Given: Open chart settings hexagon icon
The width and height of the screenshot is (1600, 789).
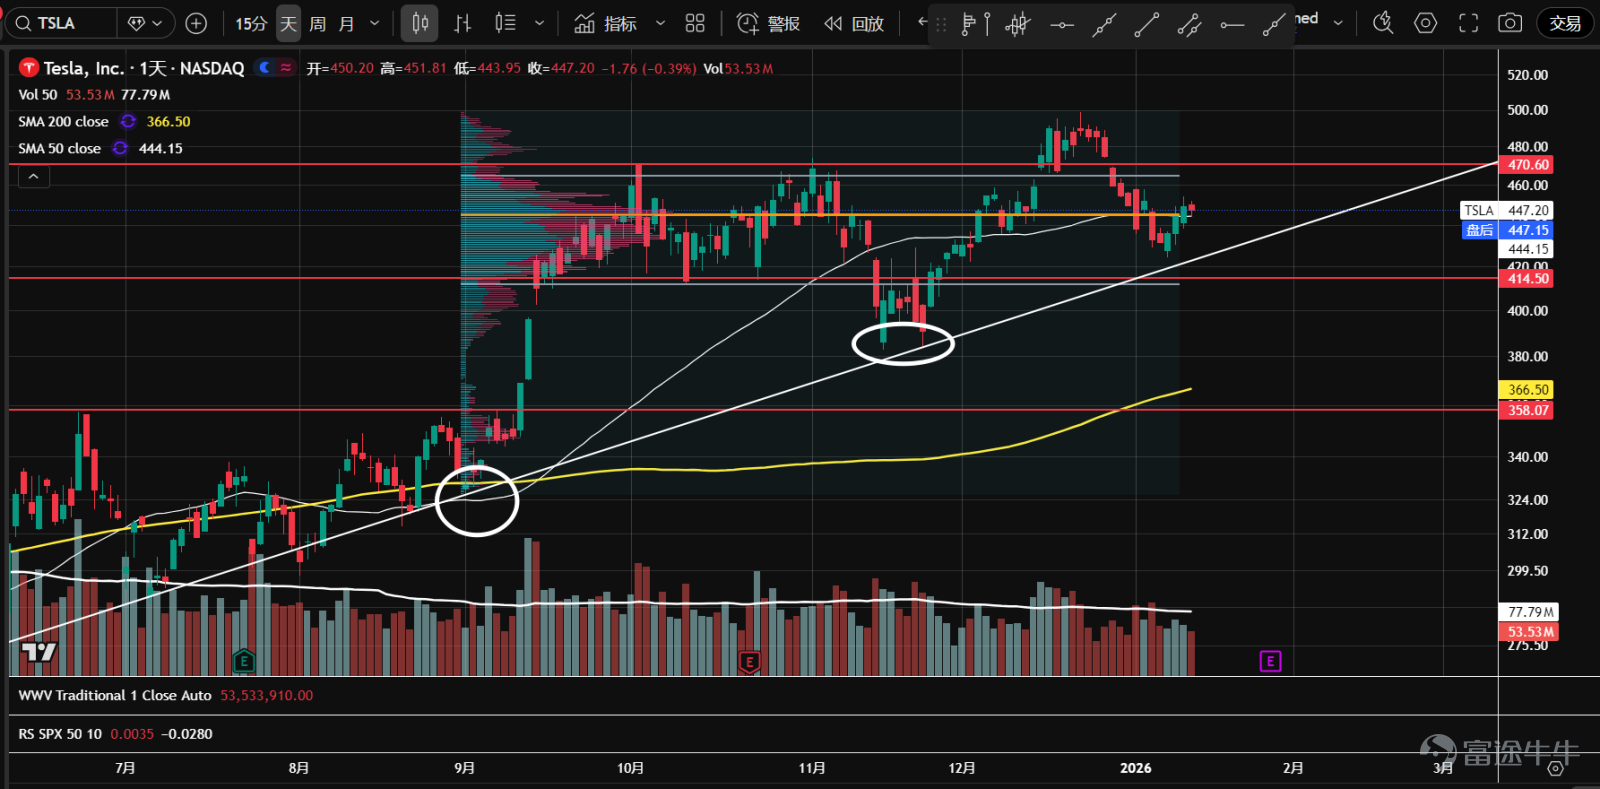Looking at the screenshot, I should (1426, 23).
